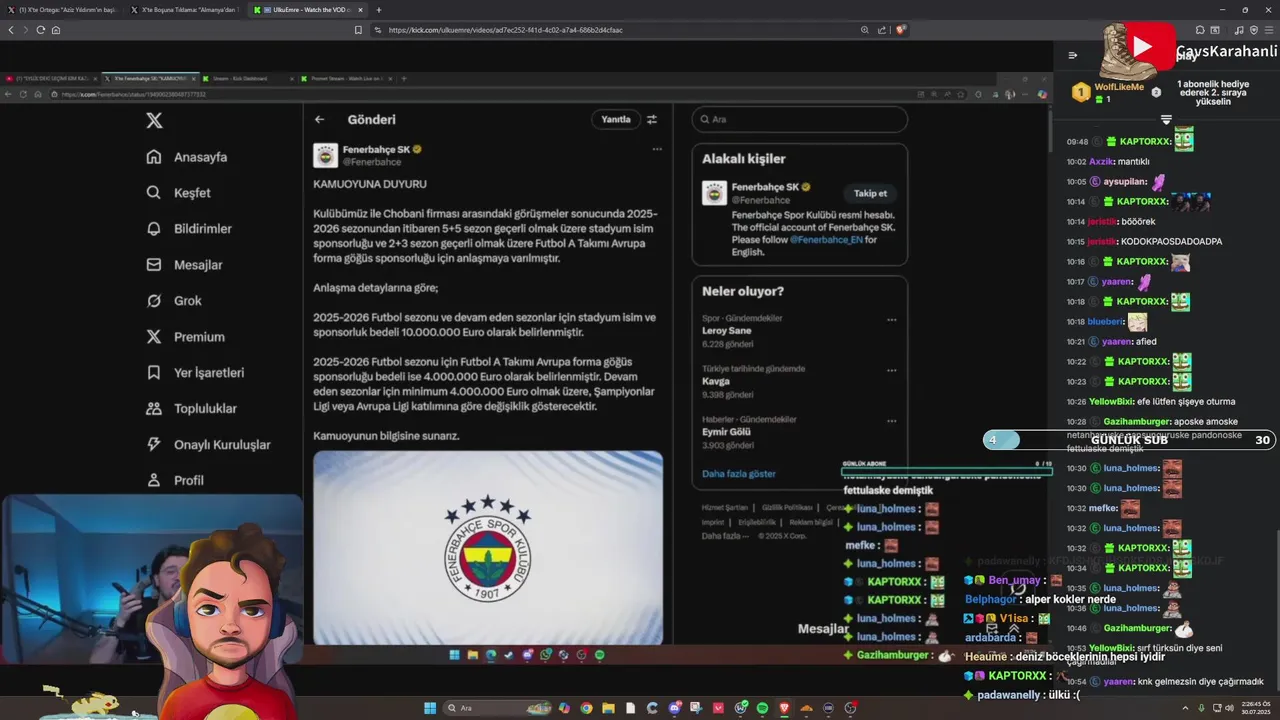Open more menu for Eymir Gölü trend

coord(891,421)
